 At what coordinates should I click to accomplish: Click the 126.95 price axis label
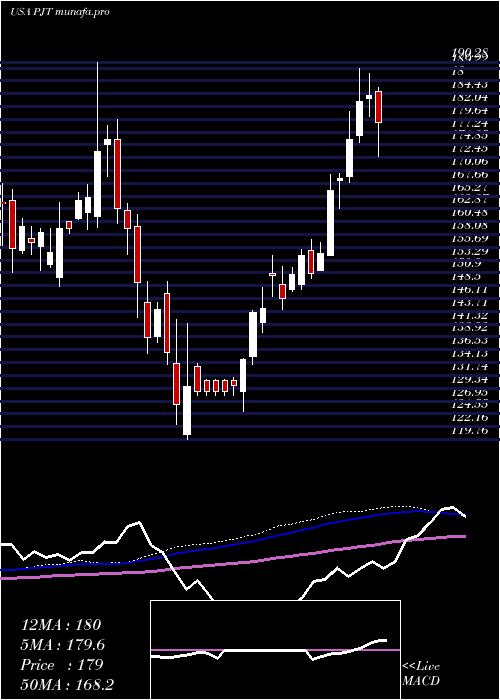tap(470, 393)
